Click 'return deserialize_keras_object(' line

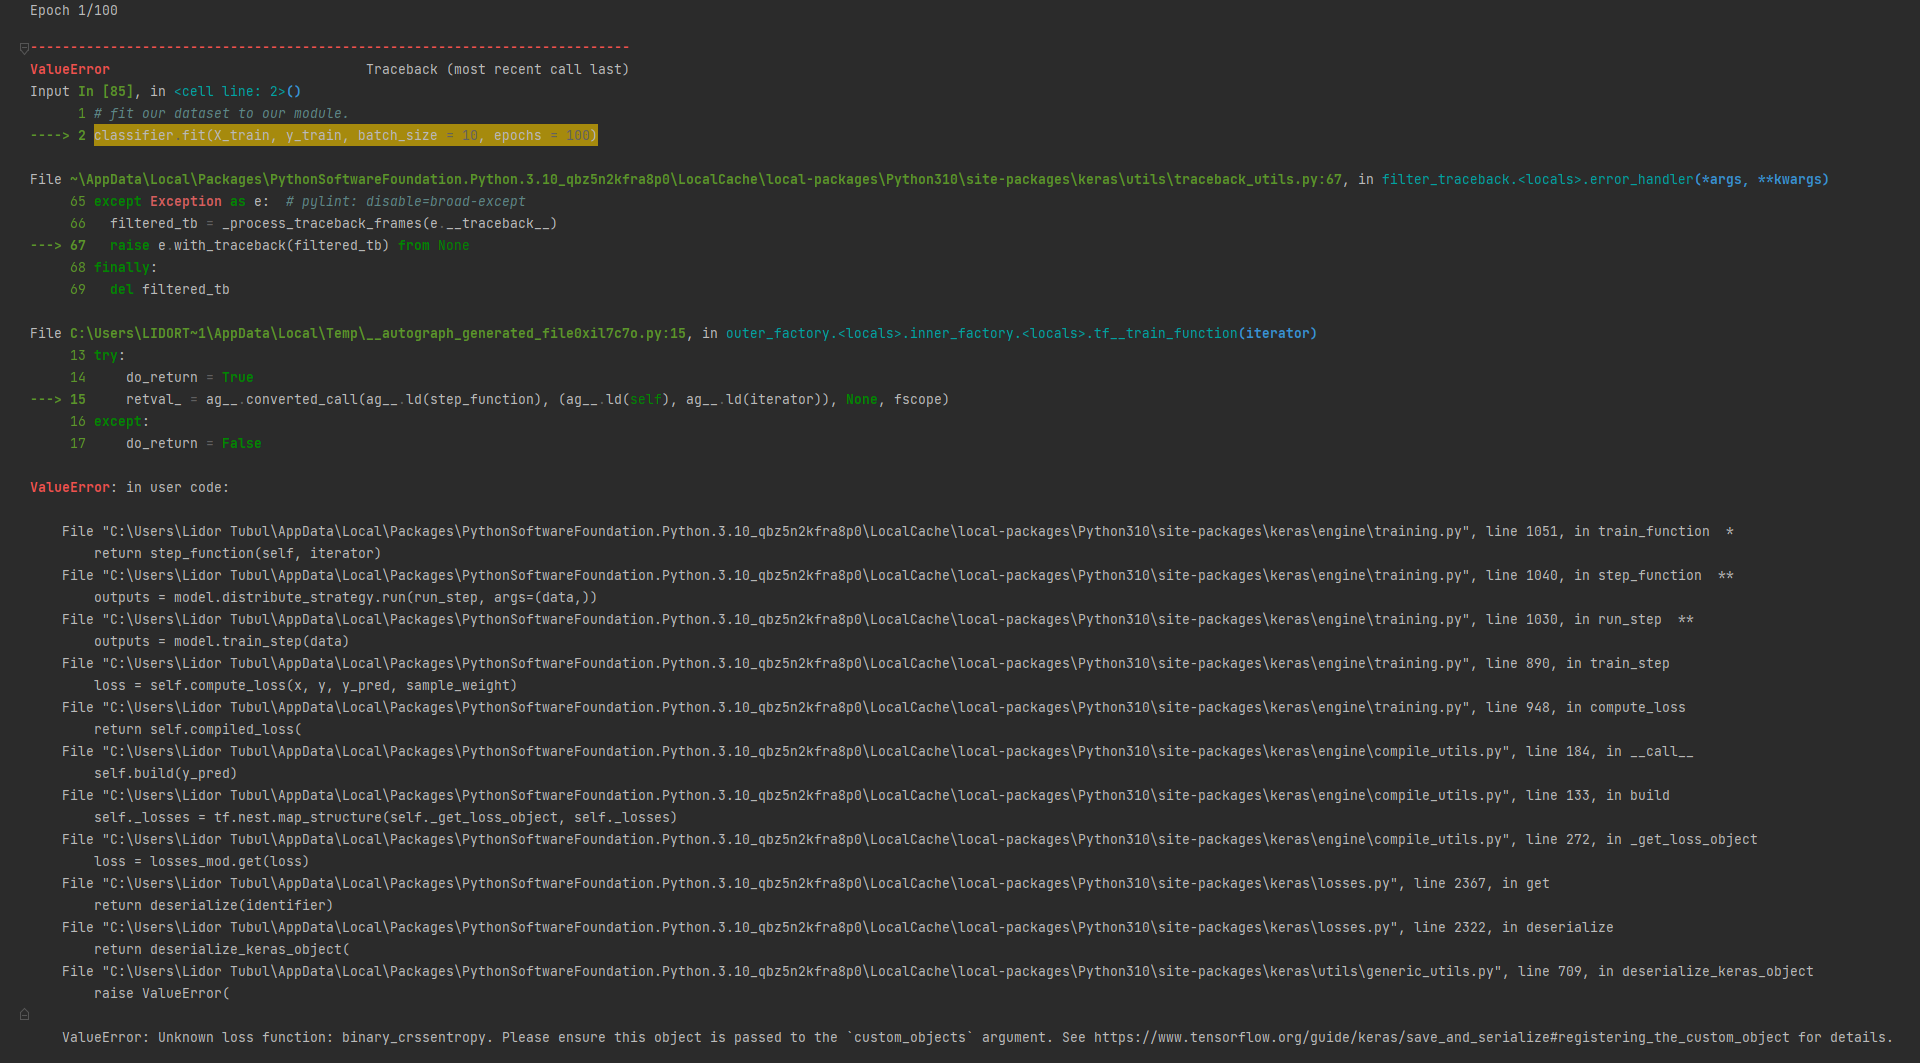[x=222, y=949]
